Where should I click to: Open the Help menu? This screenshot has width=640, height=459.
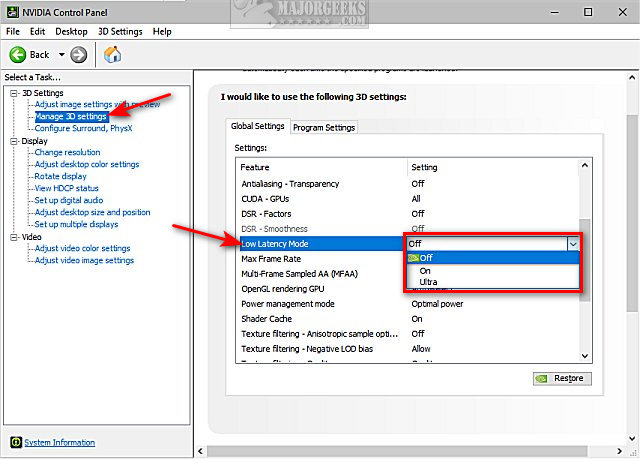pyautogui.click(x=162, y=31)
